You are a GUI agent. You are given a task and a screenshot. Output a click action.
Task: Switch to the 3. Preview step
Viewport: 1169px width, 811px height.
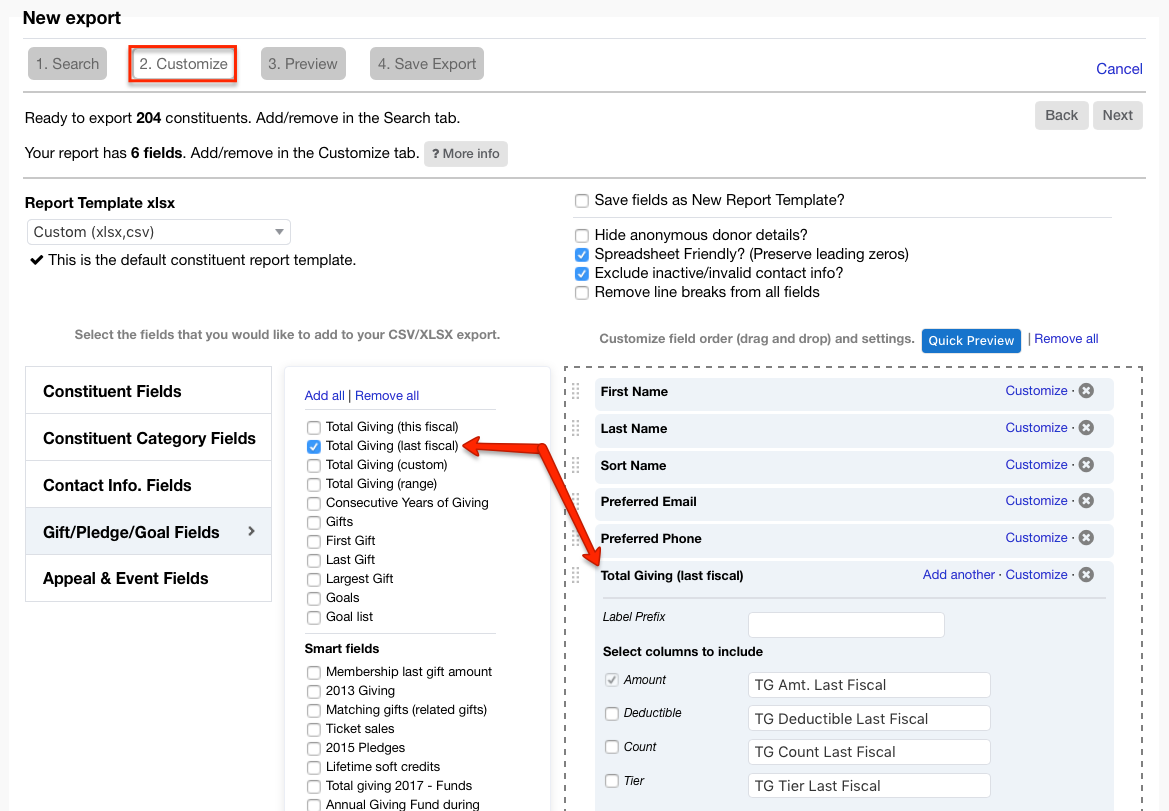[x=303, y=63]
